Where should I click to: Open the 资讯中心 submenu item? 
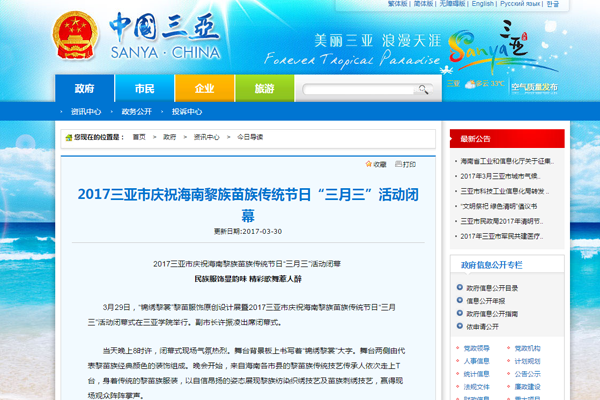(86, 112)
